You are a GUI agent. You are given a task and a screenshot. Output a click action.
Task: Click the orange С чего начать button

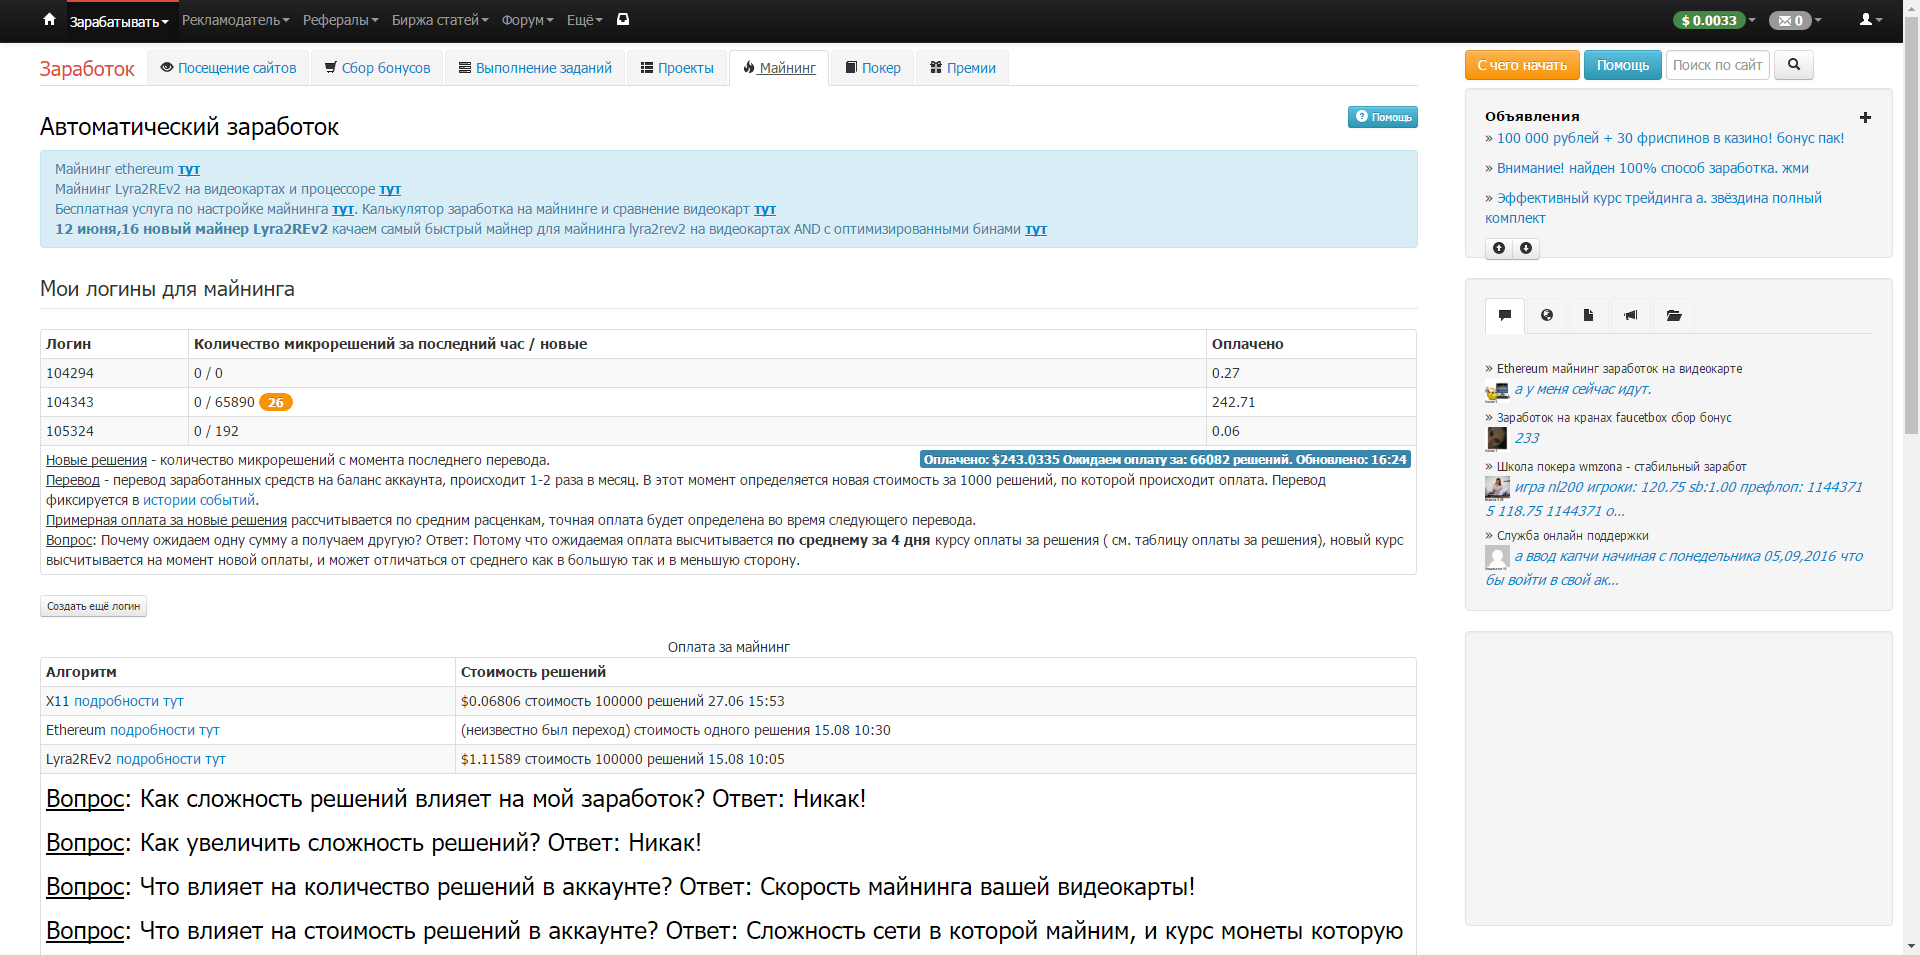pyautogui.click(x=1522, y=65)
